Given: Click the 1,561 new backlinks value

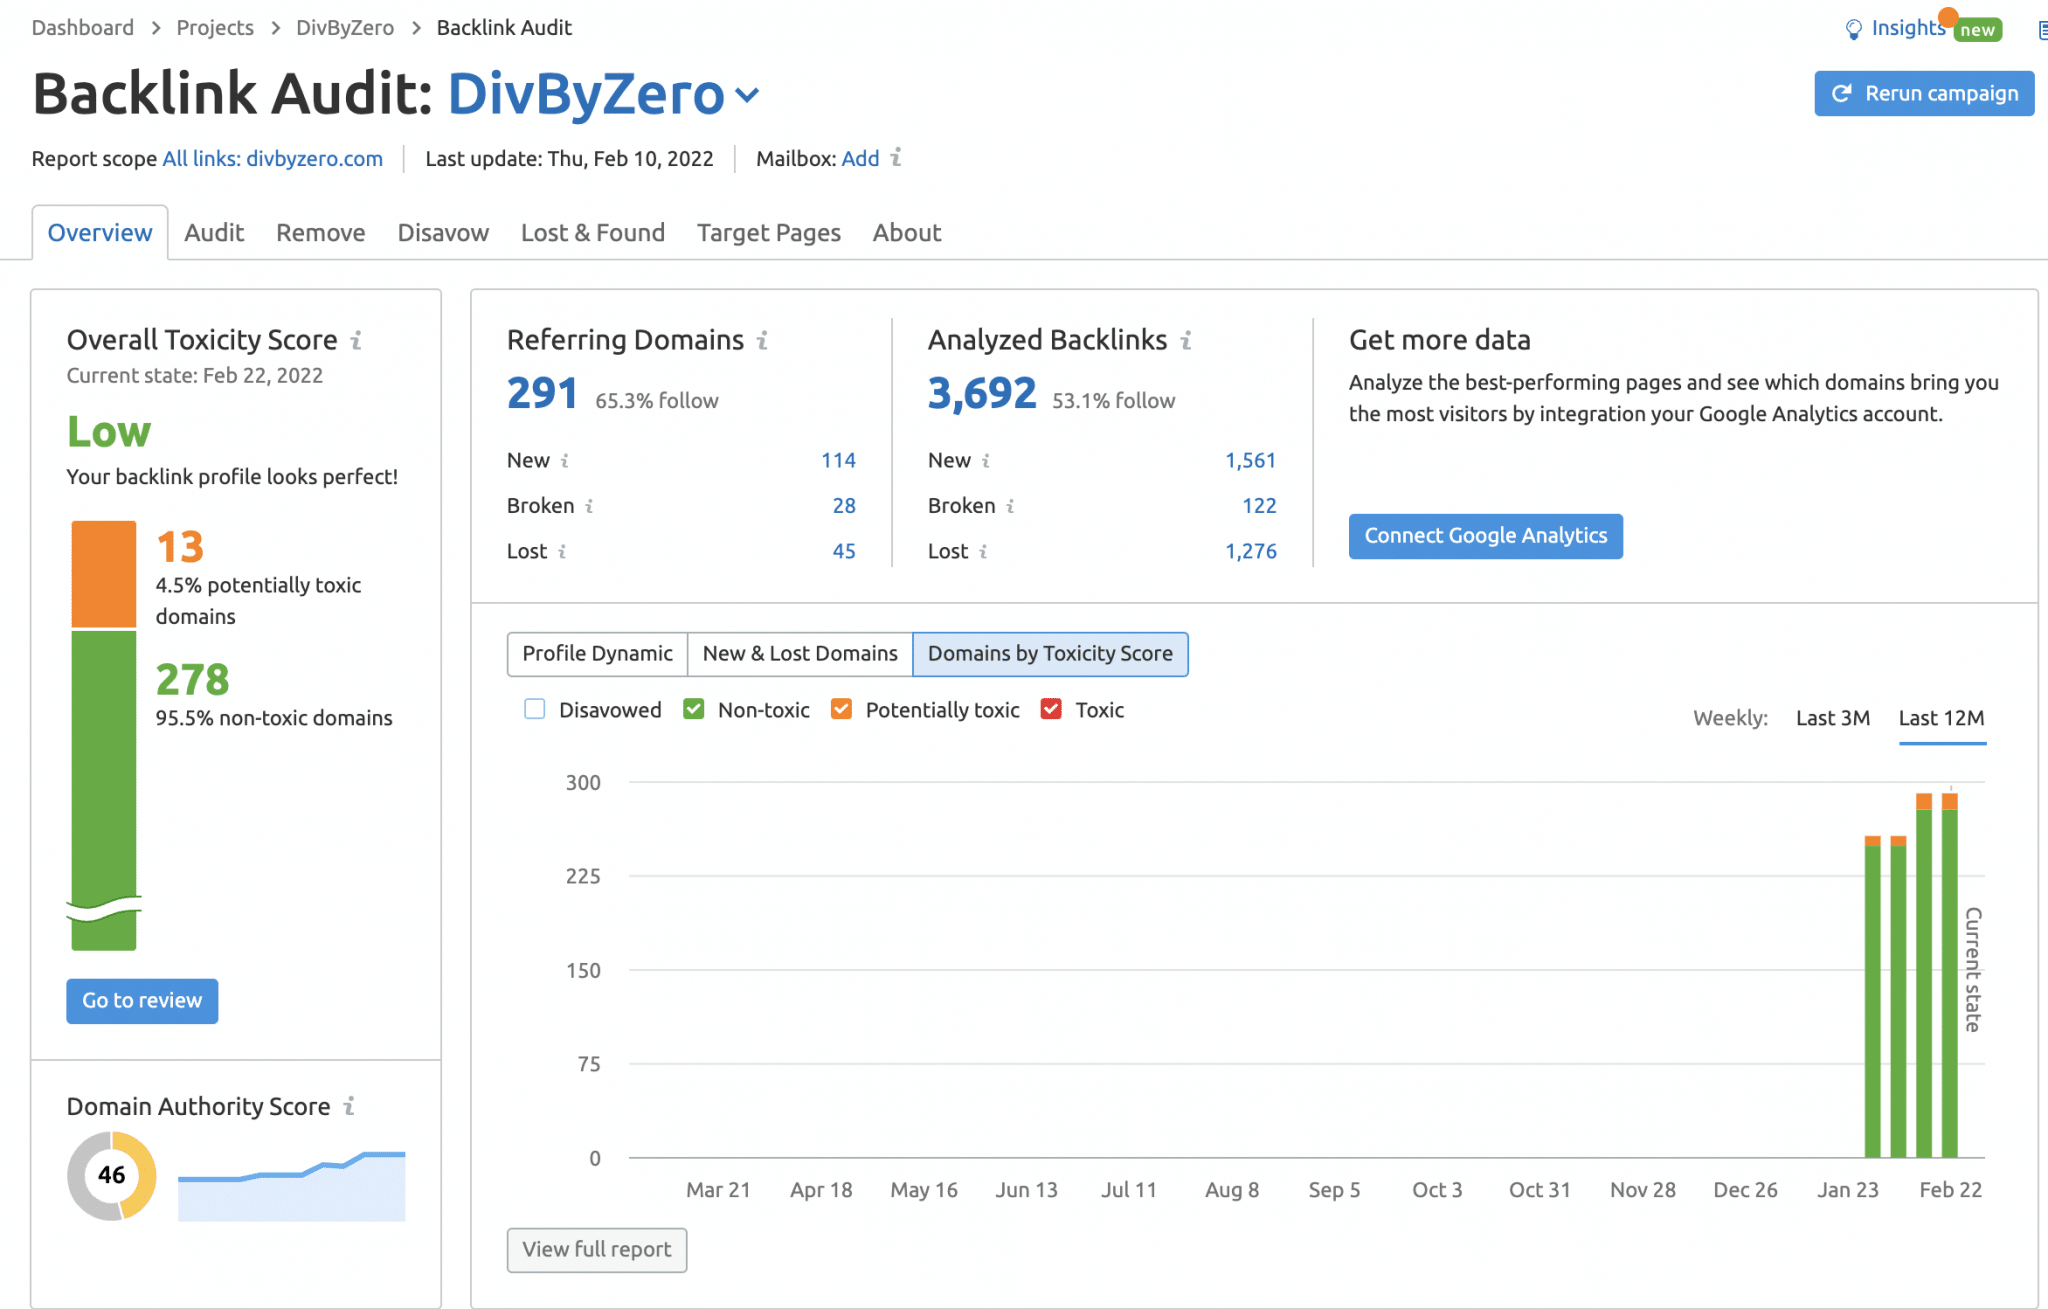Looking at the screenshot, I should click(1251, 460).
